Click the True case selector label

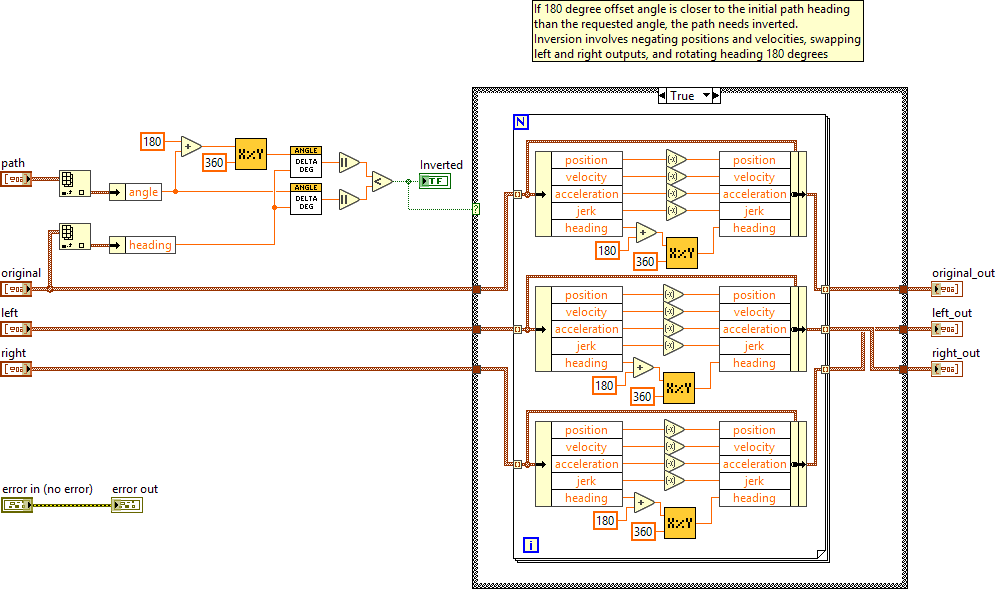(x=683, y=96)
